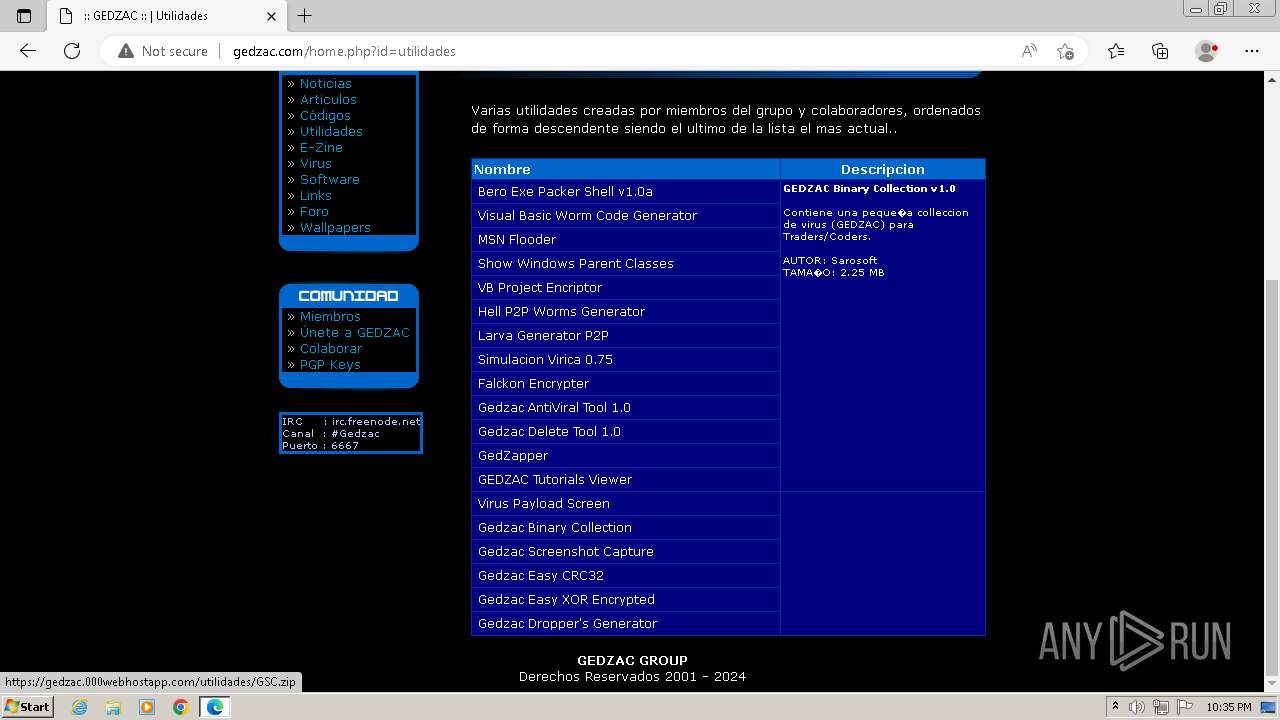Select Simulacion Virica 0.75 row
This screenshot has width=1280, height=720.
[x=625, y=359]
